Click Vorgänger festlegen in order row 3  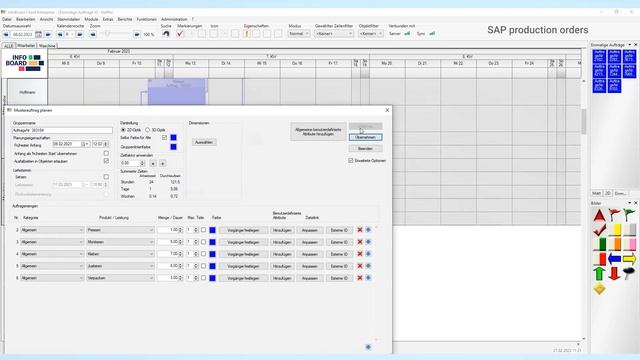243,242
